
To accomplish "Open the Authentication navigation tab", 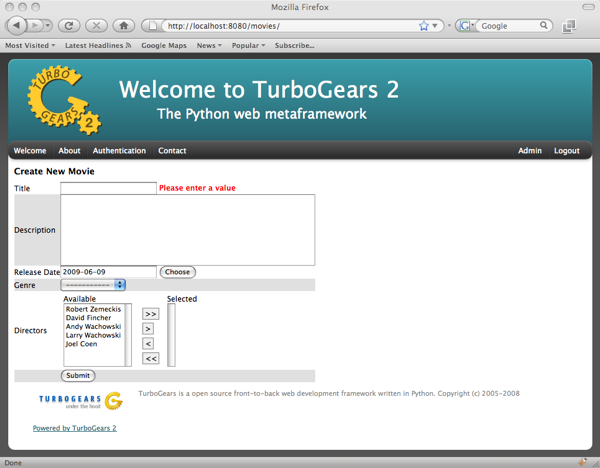I will (x=119, y=151).
